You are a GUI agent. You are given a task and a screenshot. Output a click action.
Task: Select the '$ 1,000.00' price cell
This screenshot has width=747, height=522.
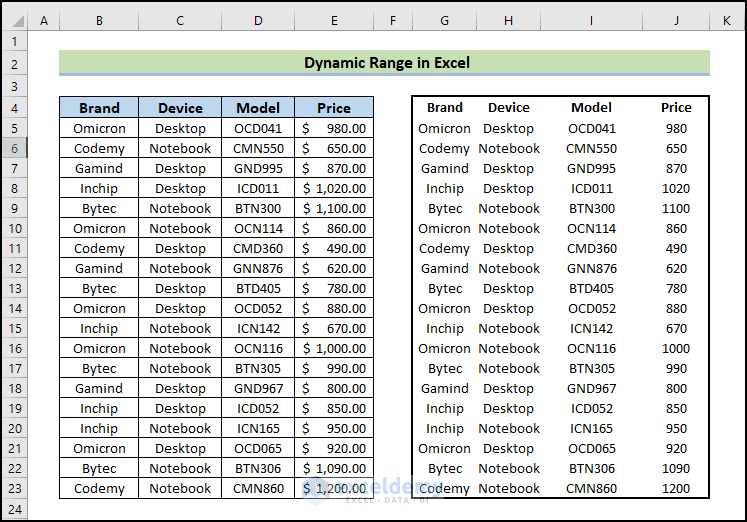pos(334,348)
